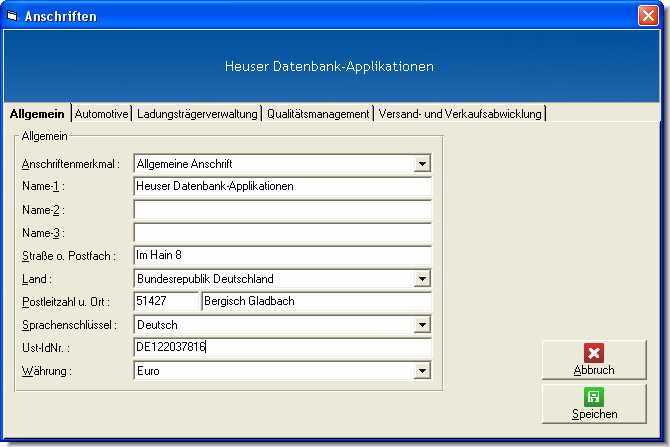Click the Heuser Datenbank-Applikationen banner heading

click(x=329, y=66)
